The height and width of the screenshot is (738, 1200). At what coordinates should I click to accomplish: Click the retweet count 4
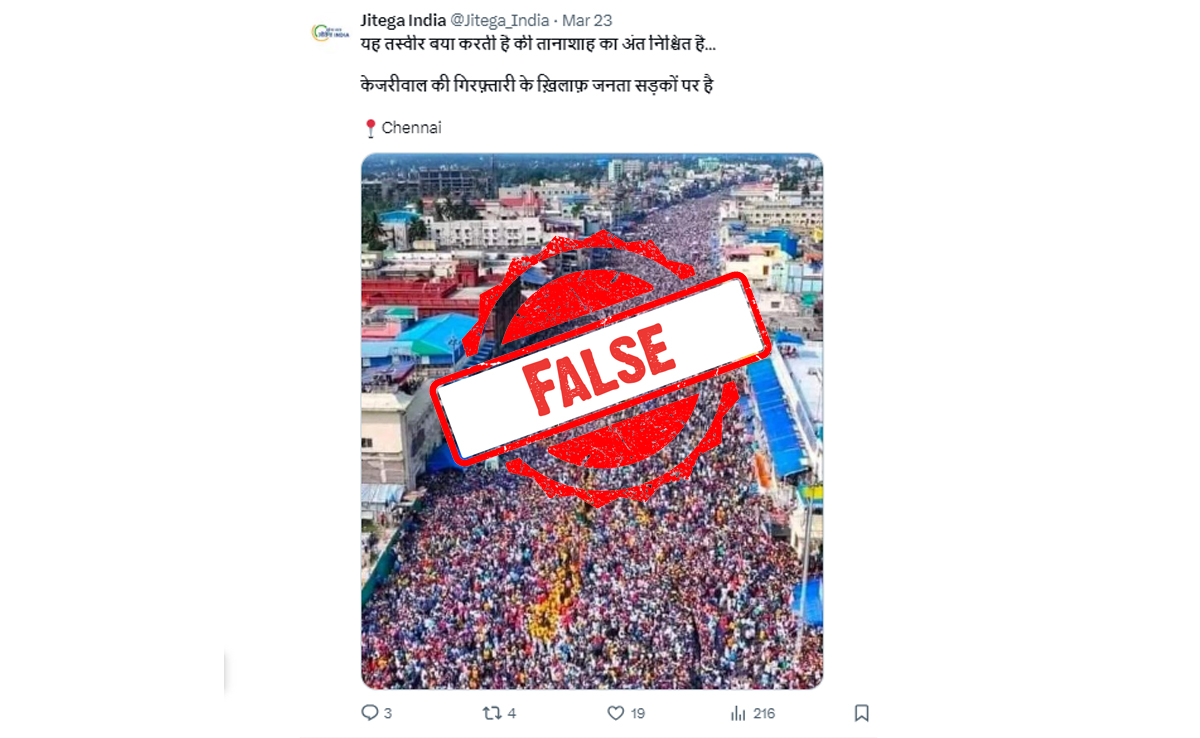[511, 713]
